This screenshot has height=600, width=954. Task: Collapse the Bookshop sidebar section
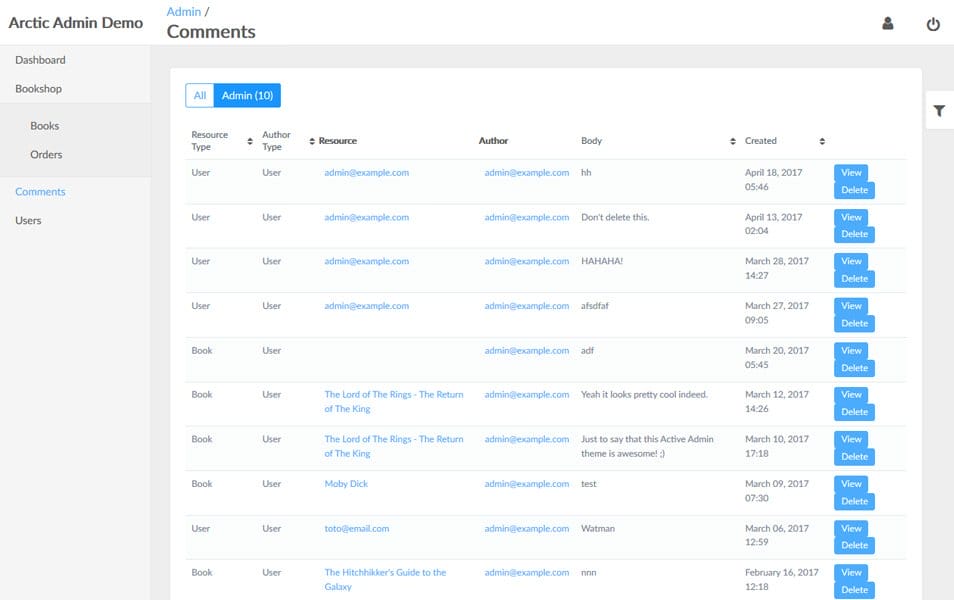pos(38,89)
